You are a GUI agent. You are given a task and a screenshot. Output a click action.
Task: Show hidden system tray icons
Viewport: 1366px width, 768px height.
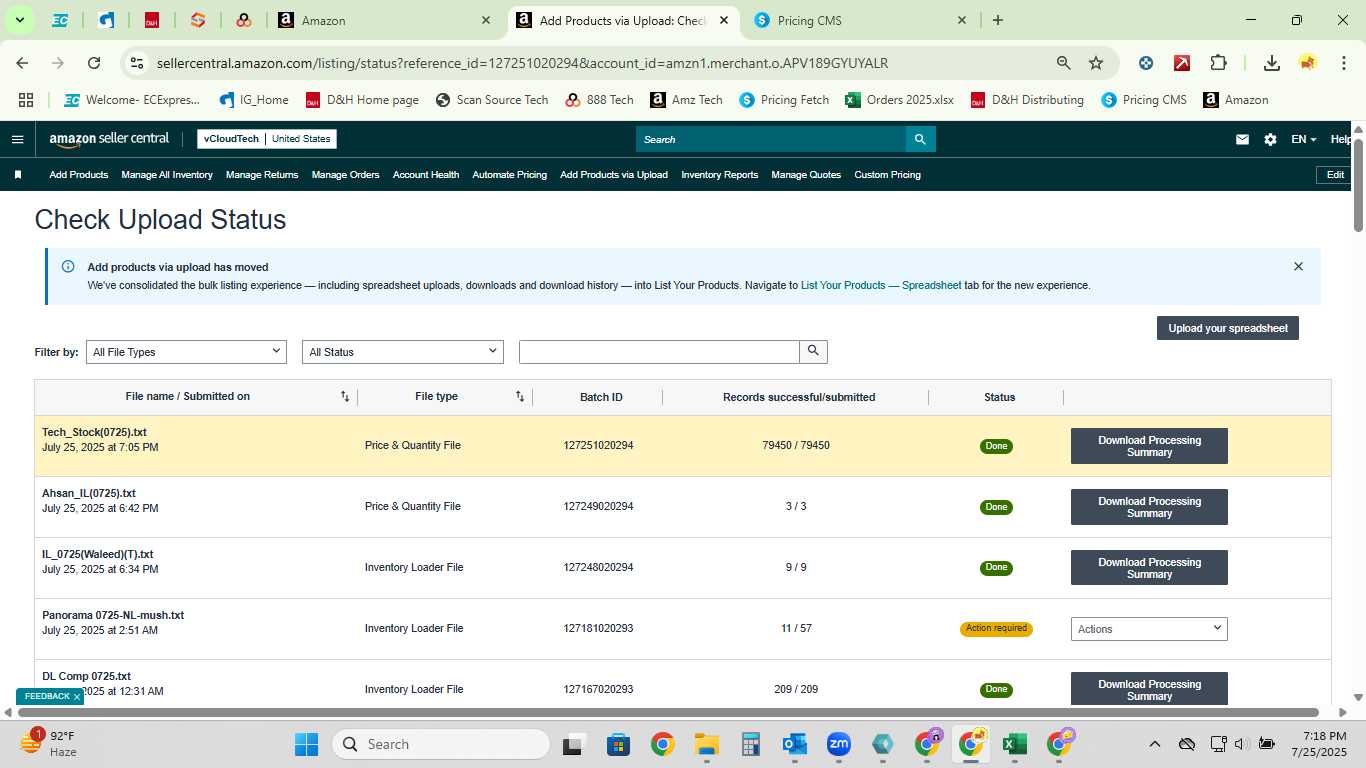(x=1154, y=744)
